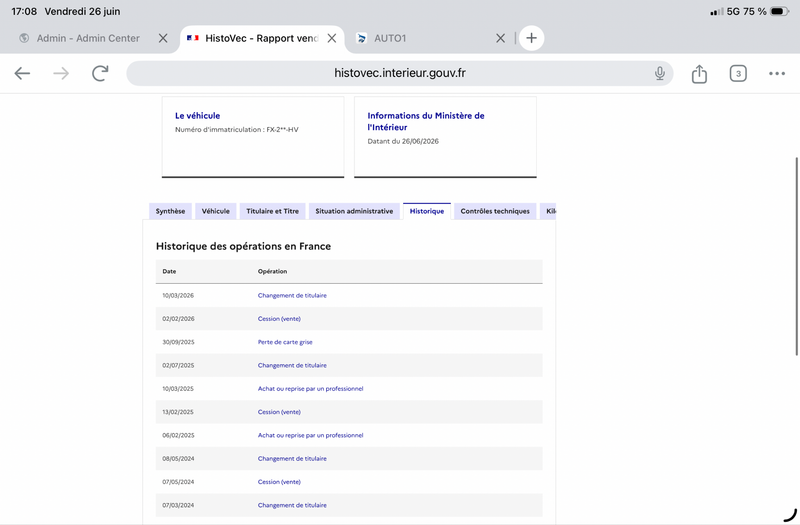
Task: Tap the 17:08 clock in status bar
Action: click(x=24, y=11)
